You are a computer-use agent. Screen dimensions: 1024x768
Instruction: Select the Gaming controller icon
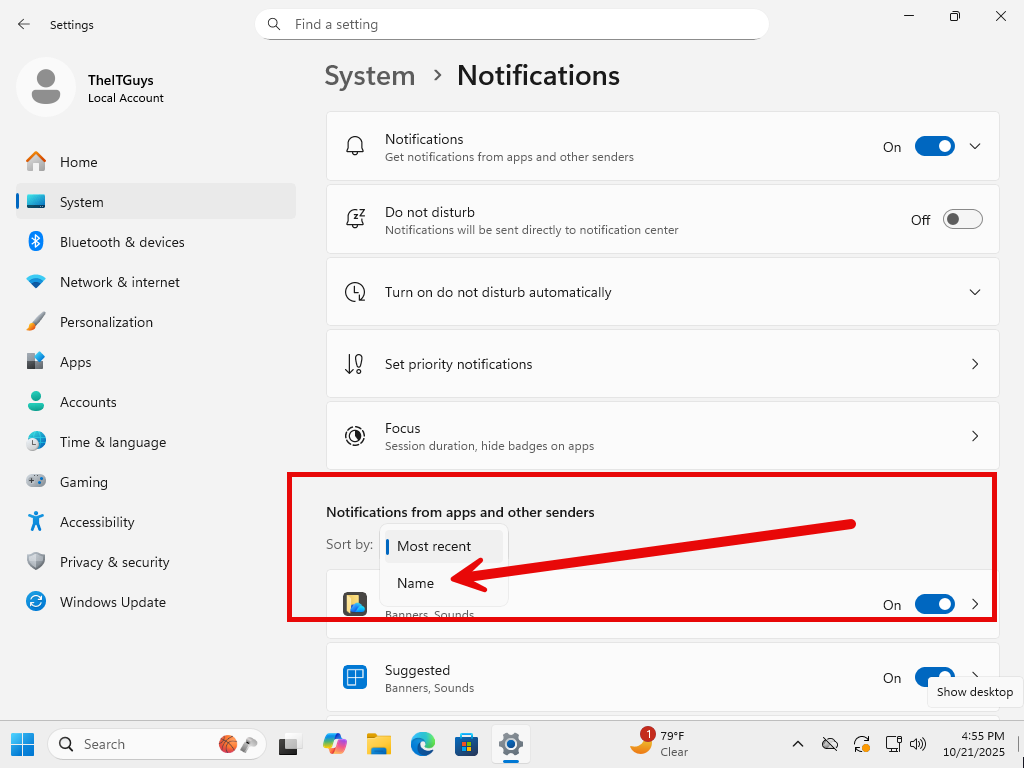pos(36,482)
